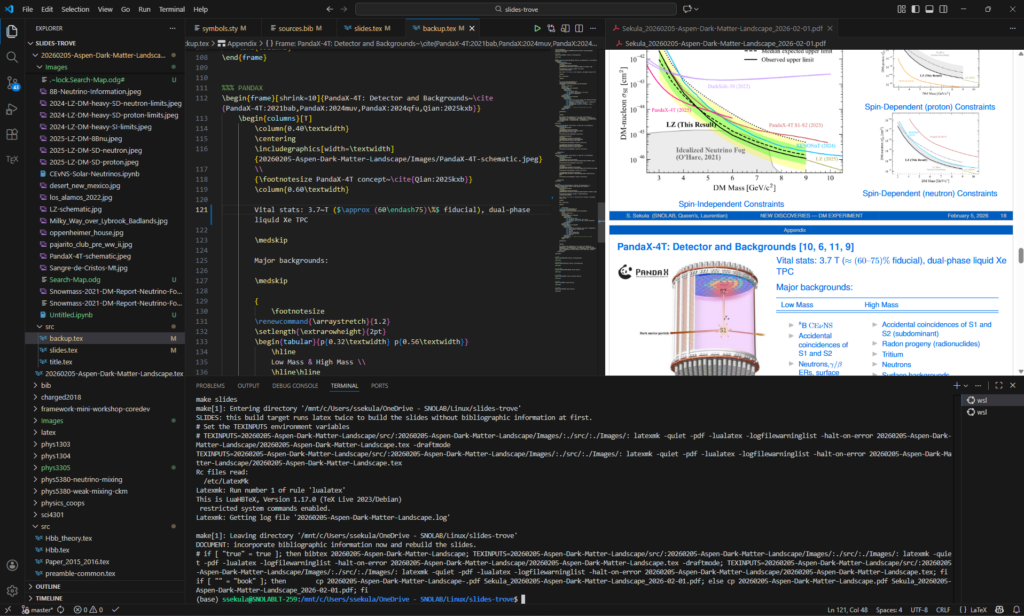Image resolution: width=1024 pixels, height=616 pixels.
Task: Click the errors and warnings status indicator
Action: click(x=85, y=609)
